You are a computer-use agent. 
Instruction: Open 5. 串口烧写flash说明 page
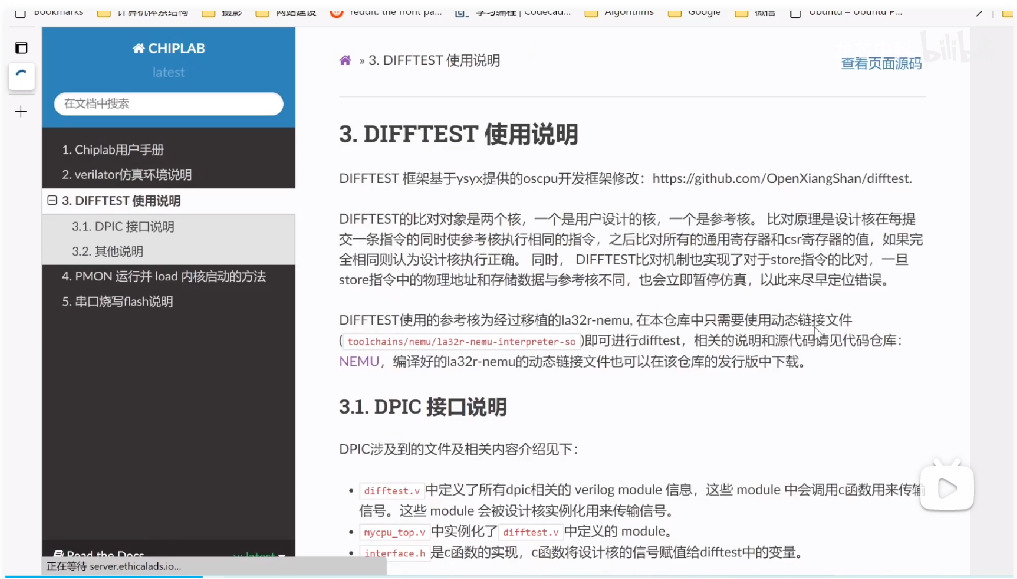point(117,301)
